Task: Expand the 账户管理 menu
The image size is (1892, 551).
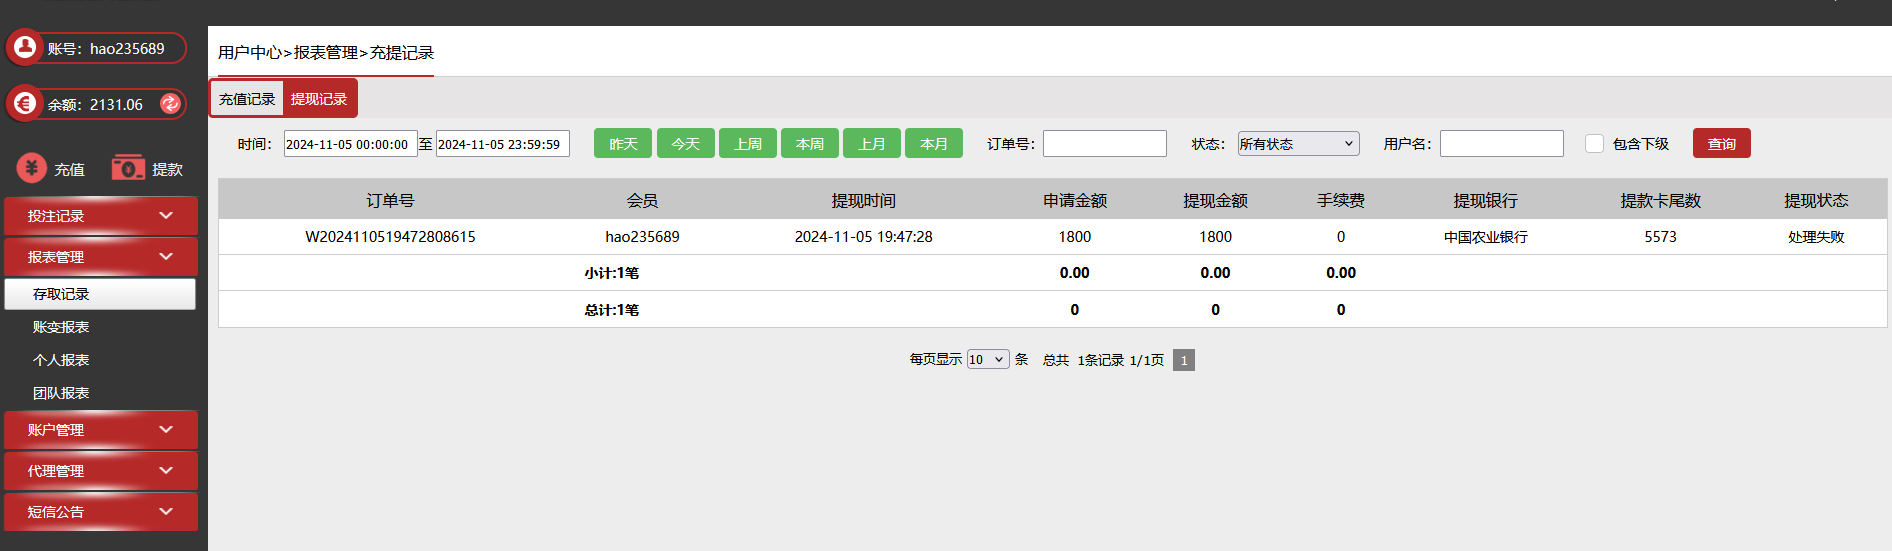Action: click(x=100, y=430)
